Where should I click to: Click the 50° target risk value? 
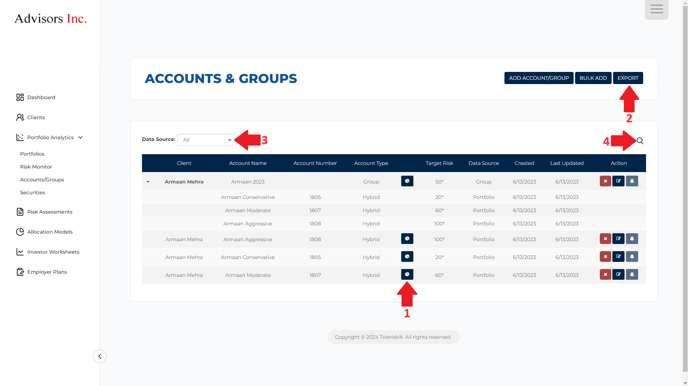pyautogui.click(x=439, y=182)
